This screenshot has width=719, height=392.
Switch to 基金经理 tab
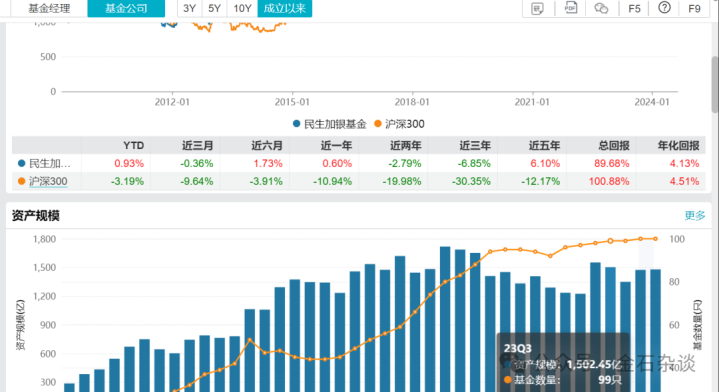[x=49, y=8]
